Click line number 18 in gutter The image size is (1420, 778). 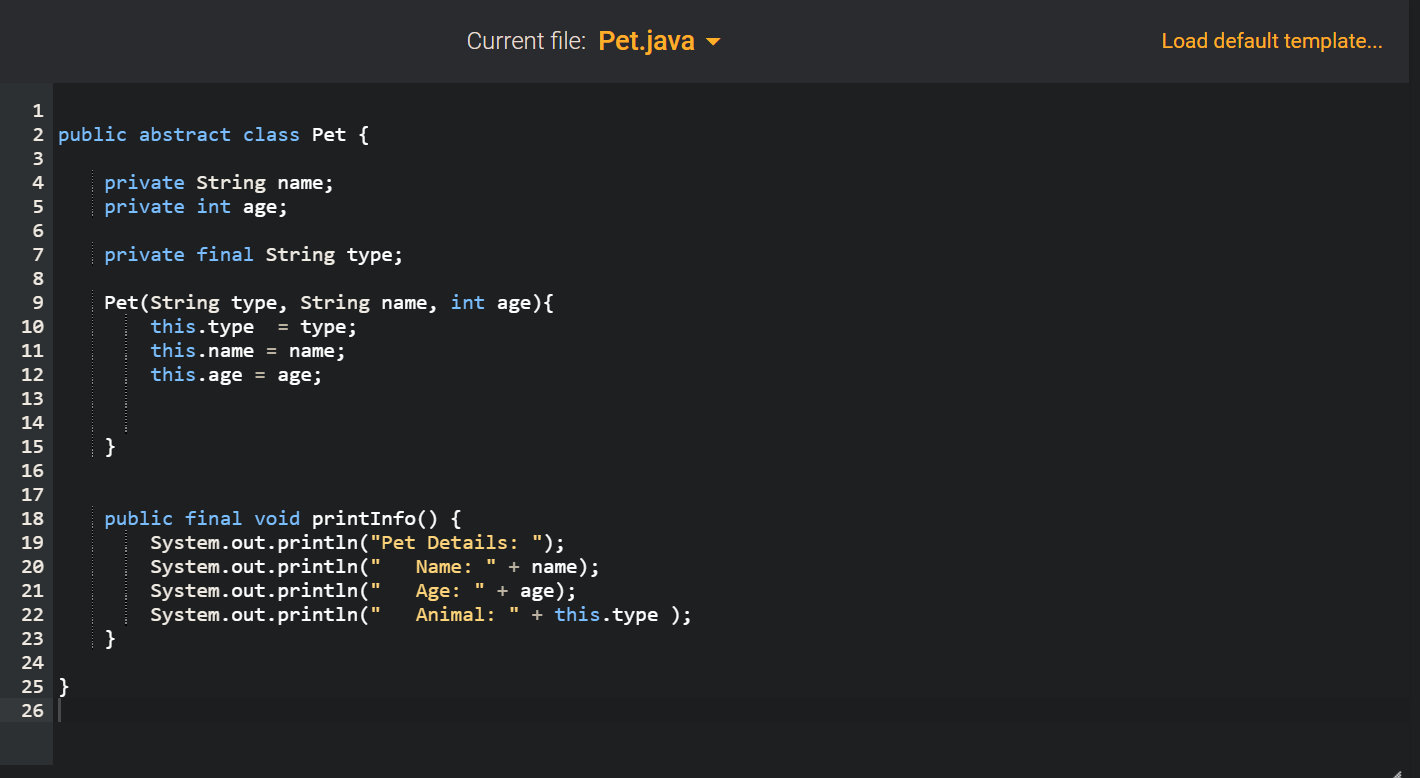[32, 518]
